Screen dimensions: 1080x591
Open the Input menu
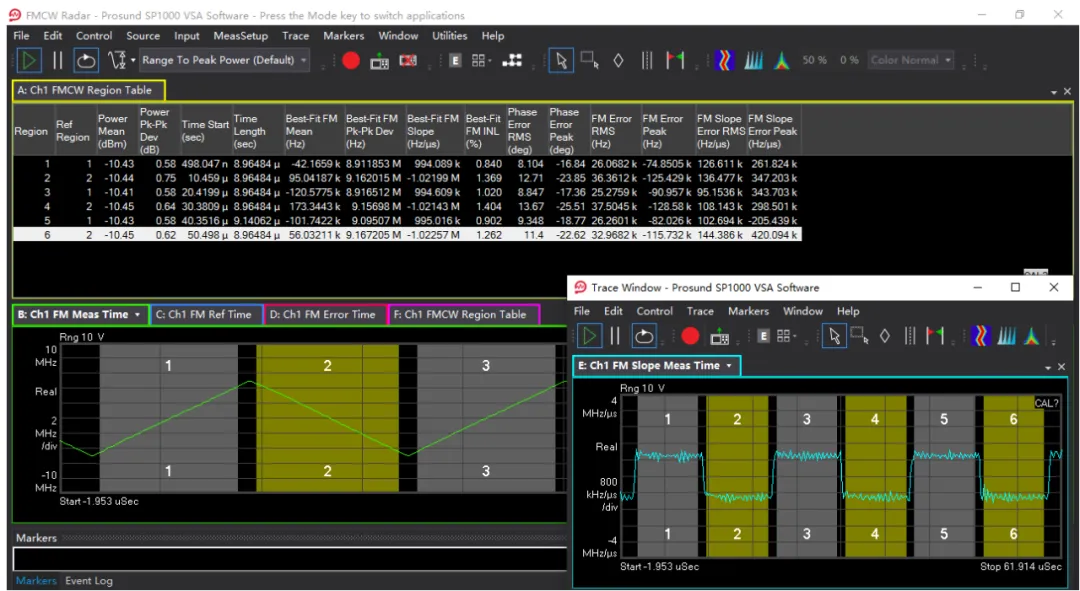[187, 36]
